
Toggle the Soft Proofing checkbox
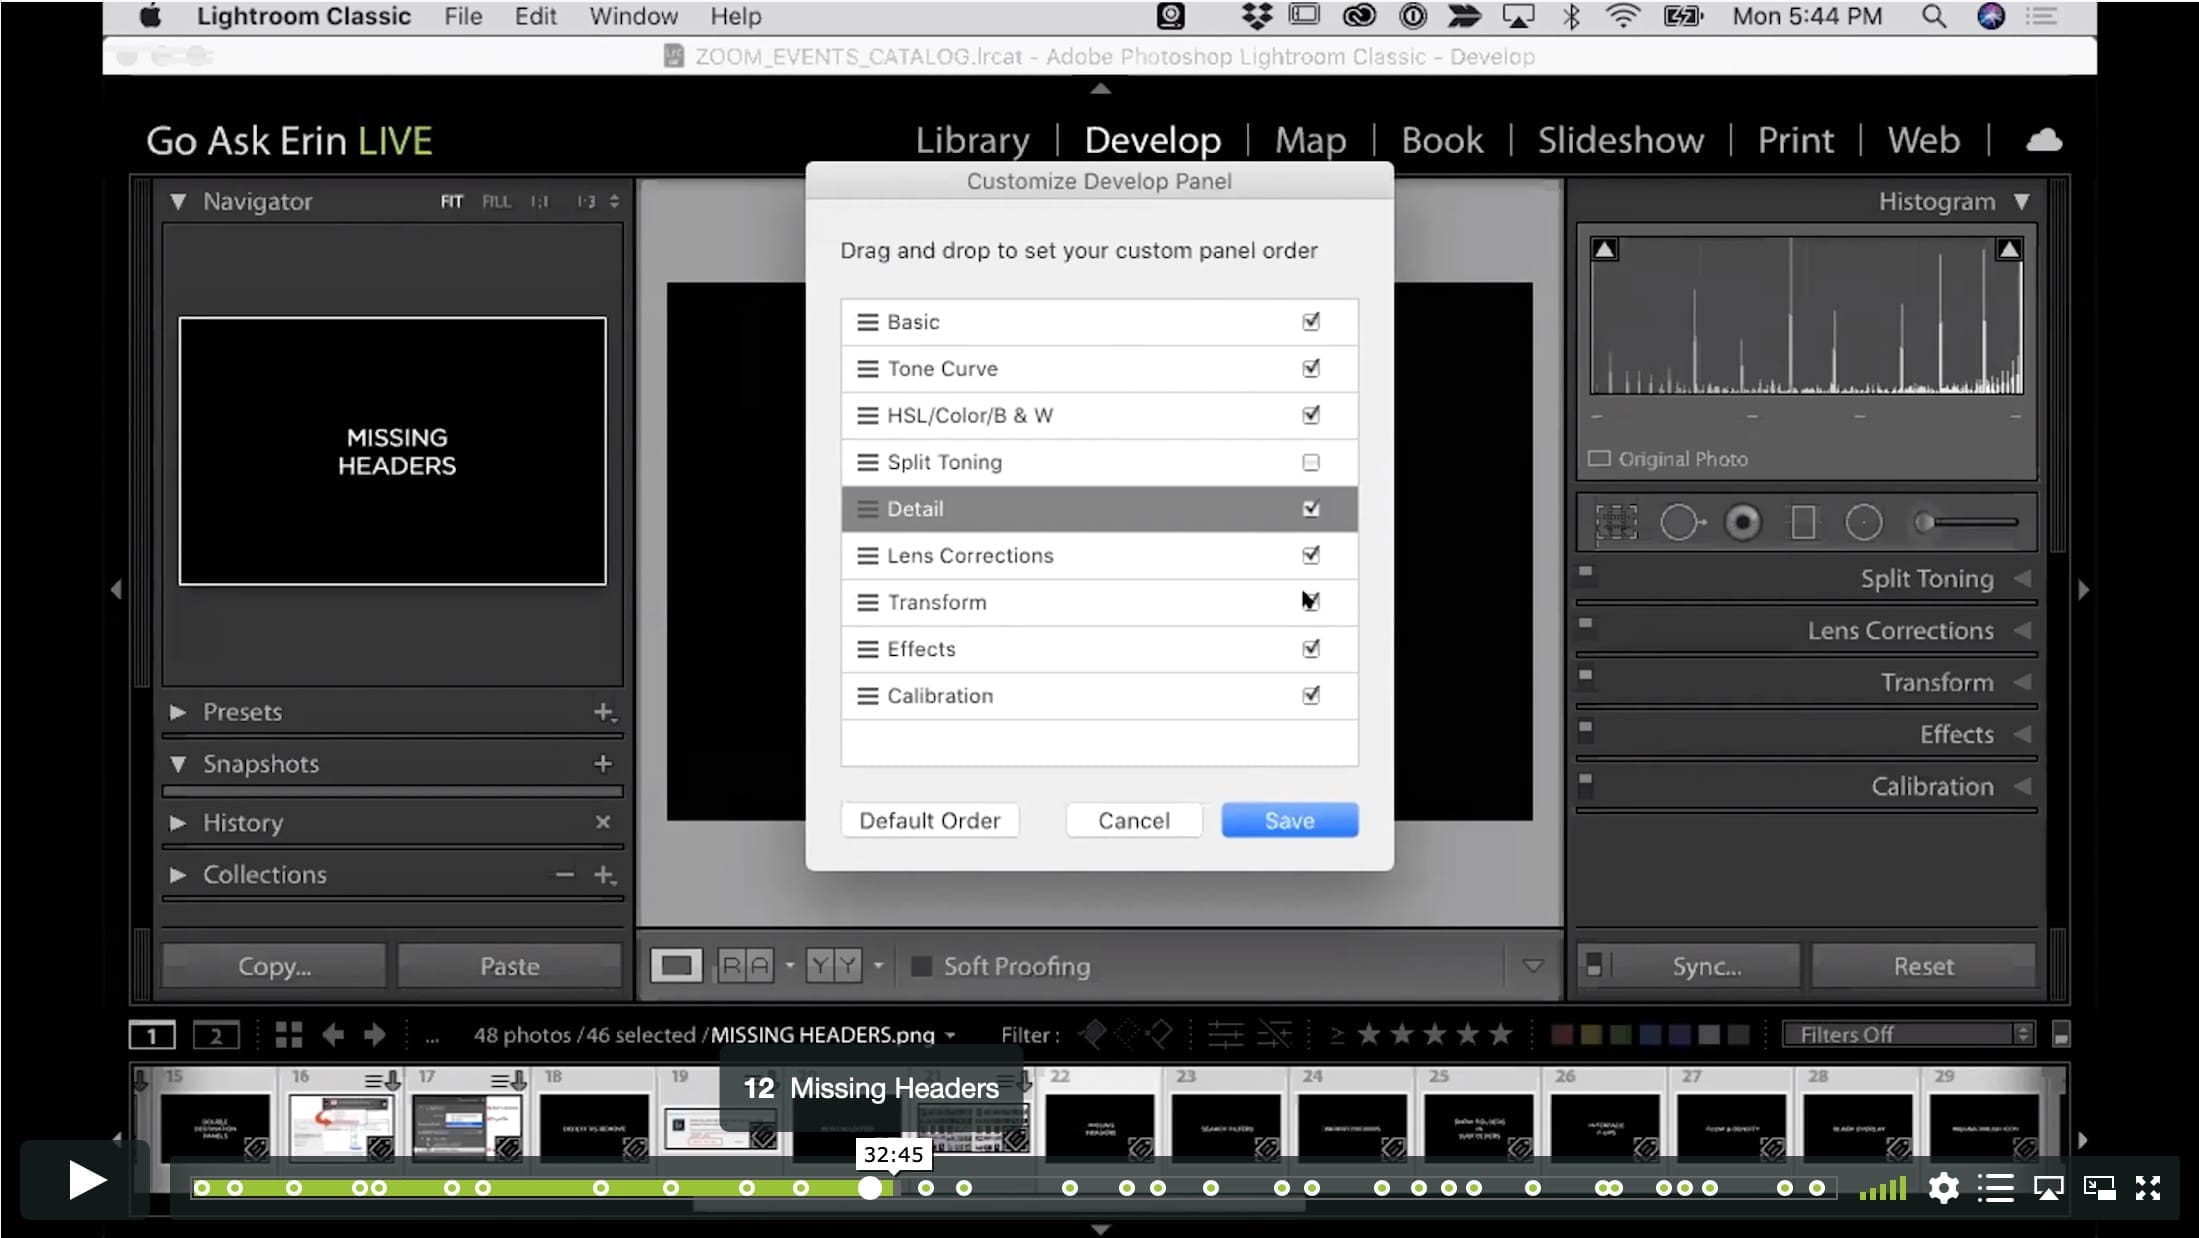(922, 966)
